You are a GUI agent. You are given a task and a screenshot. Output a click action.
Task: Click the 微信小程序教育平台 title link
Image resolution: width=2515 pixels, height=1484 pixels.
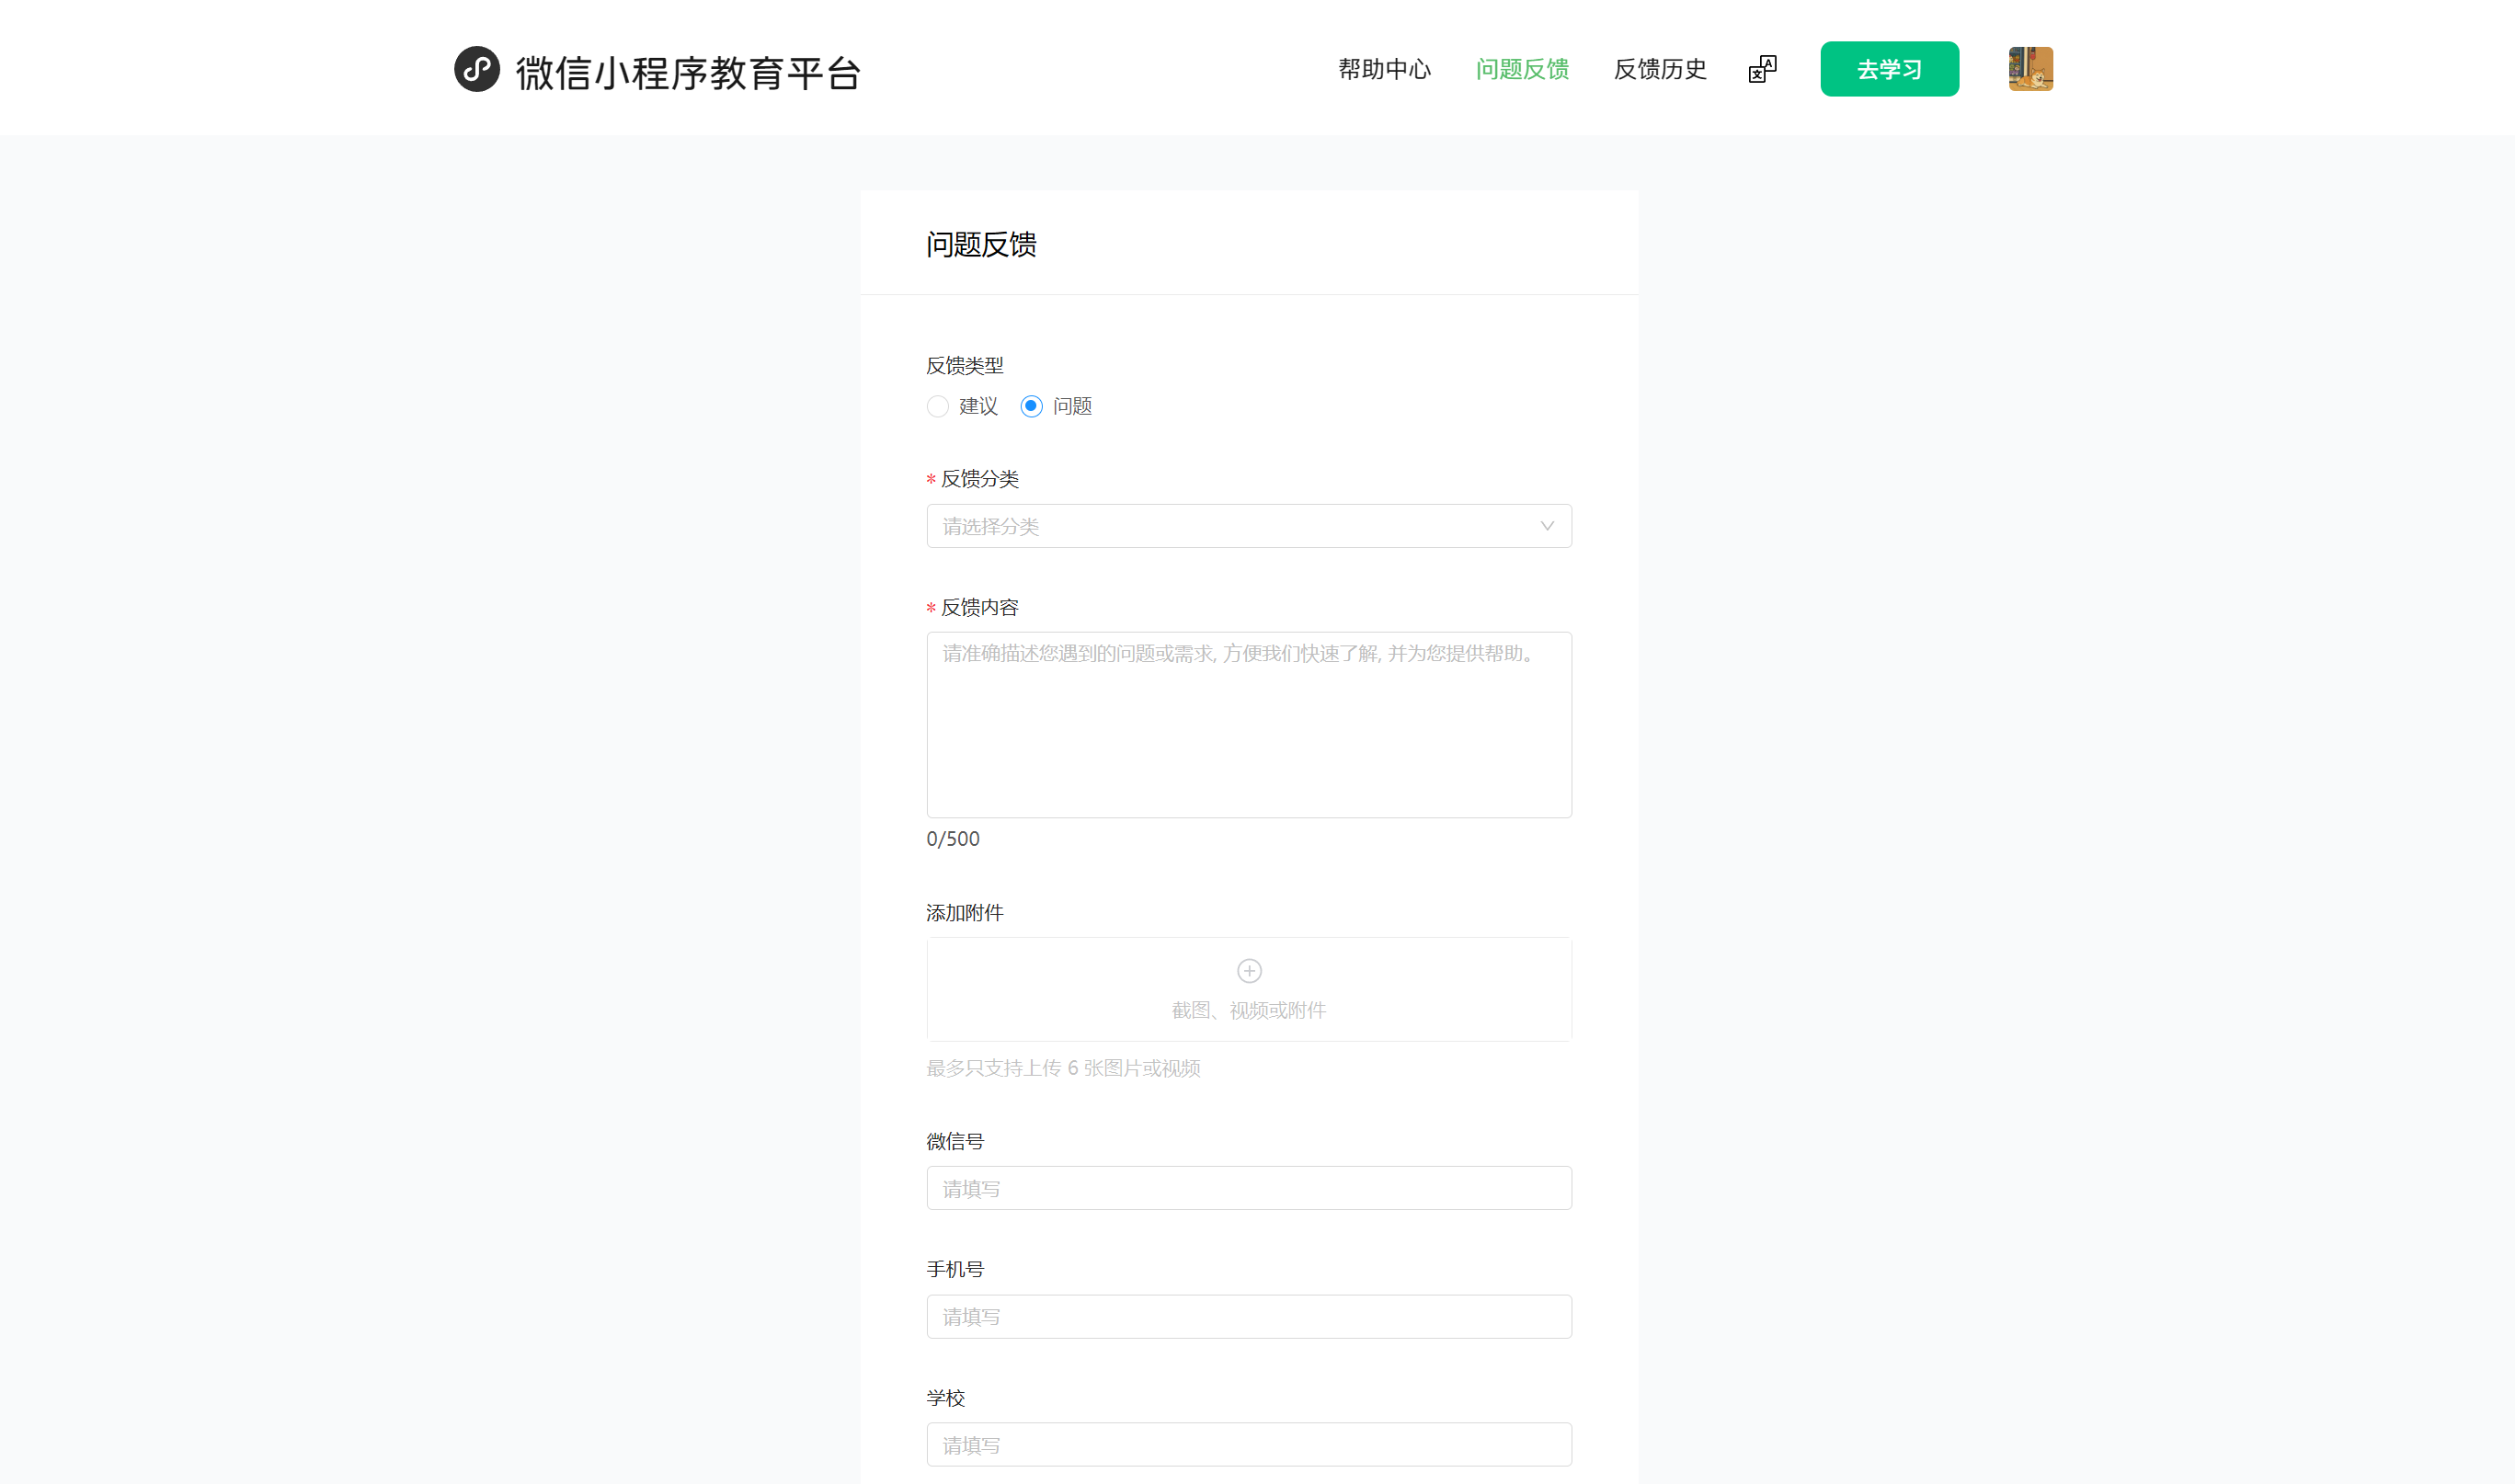coord(687,73)
